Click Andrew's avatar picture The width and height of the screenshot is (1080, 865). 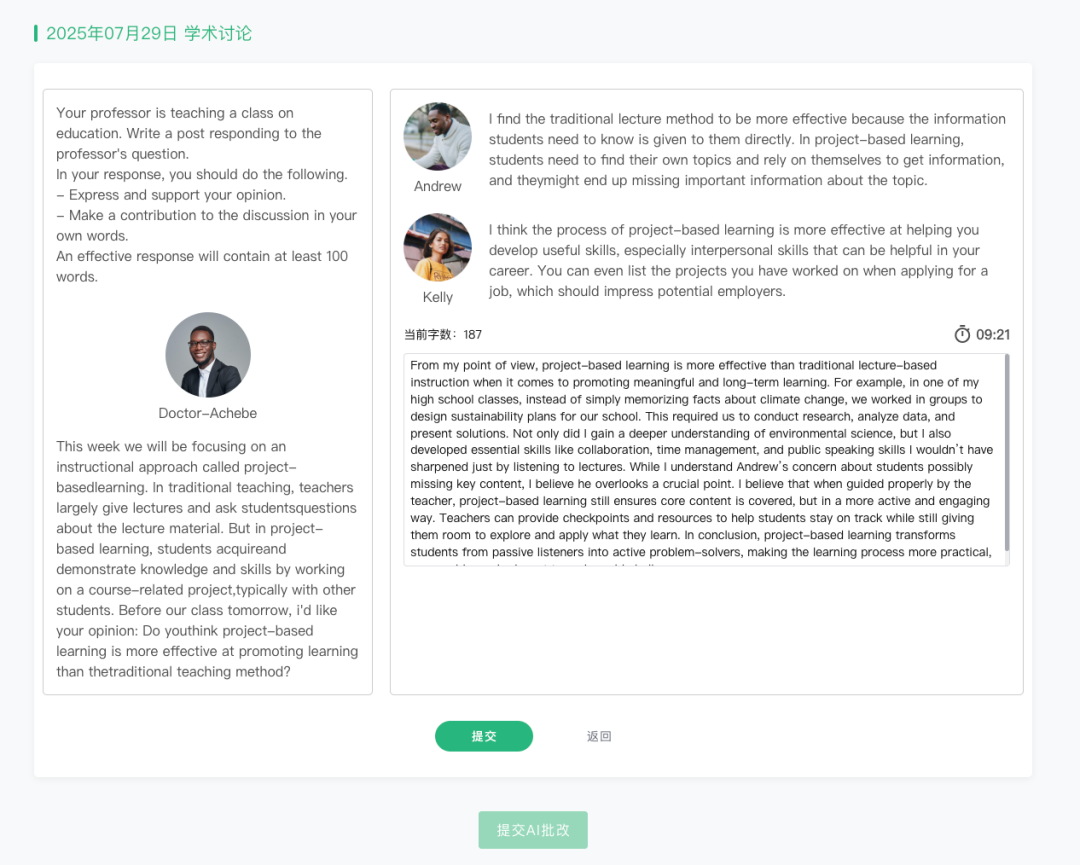[437, 137]
